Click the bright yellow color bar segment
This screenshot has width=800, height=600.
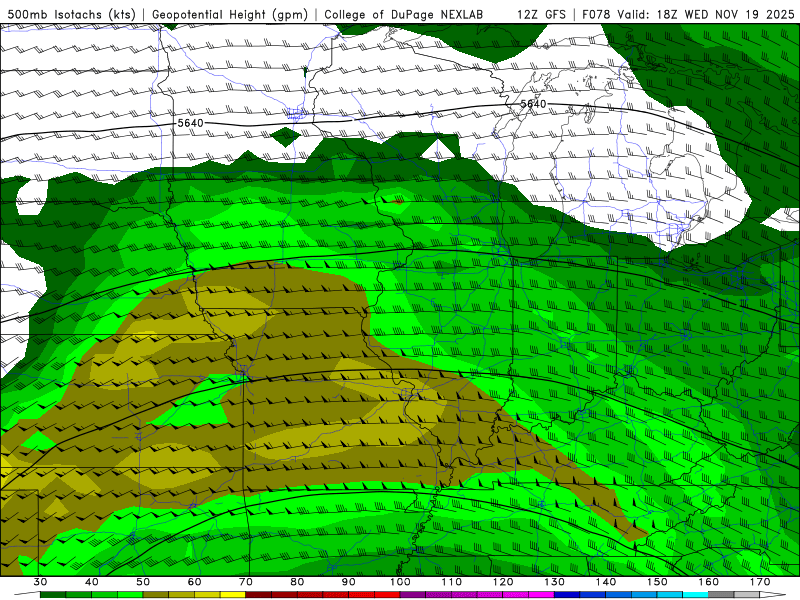pyautogui.click(x=233, y=595)
